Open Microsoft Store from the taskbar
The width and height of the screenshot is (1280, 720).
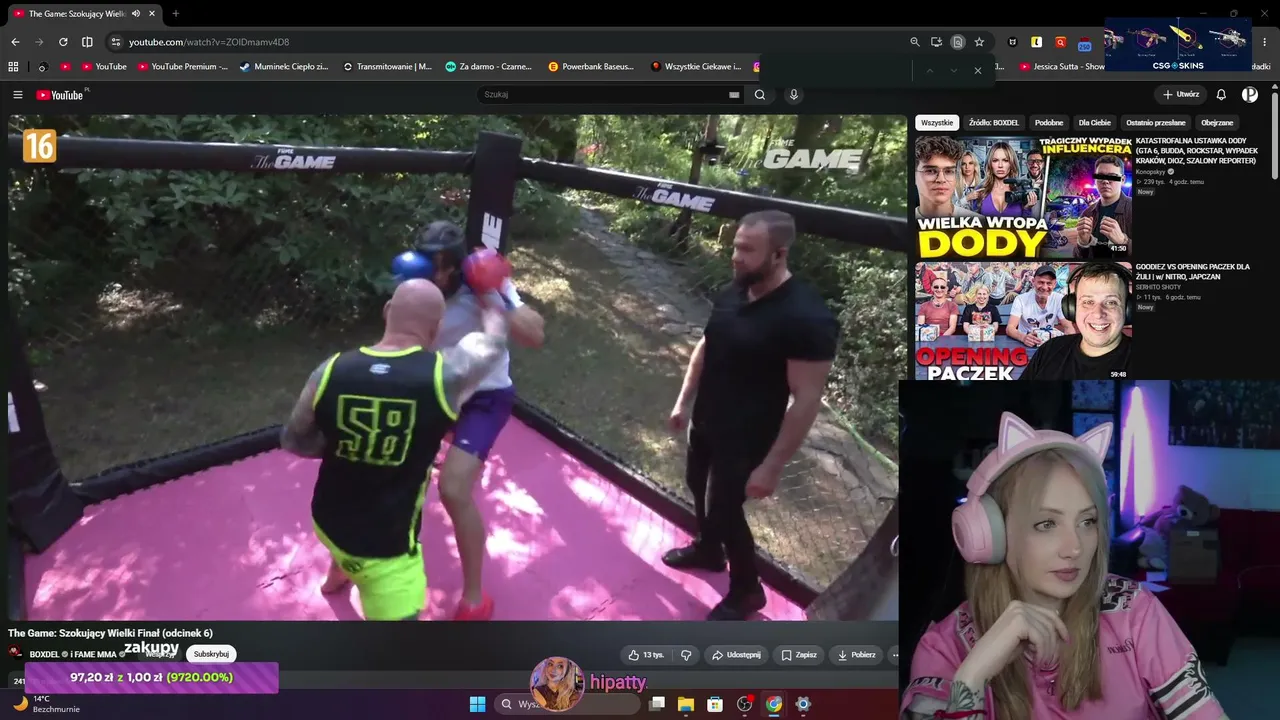pos(715,704)
